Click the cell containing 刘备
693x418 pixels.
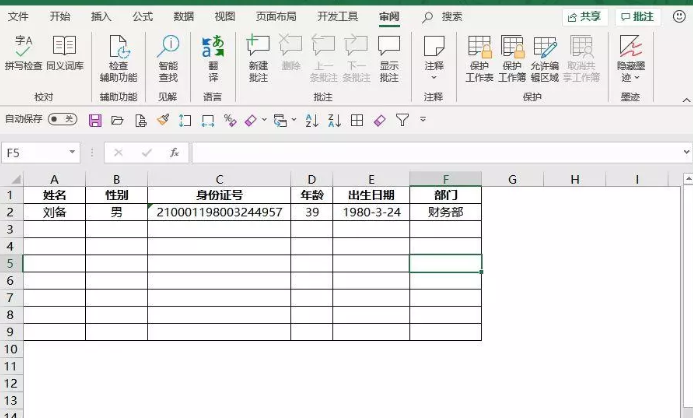(54, 212)
